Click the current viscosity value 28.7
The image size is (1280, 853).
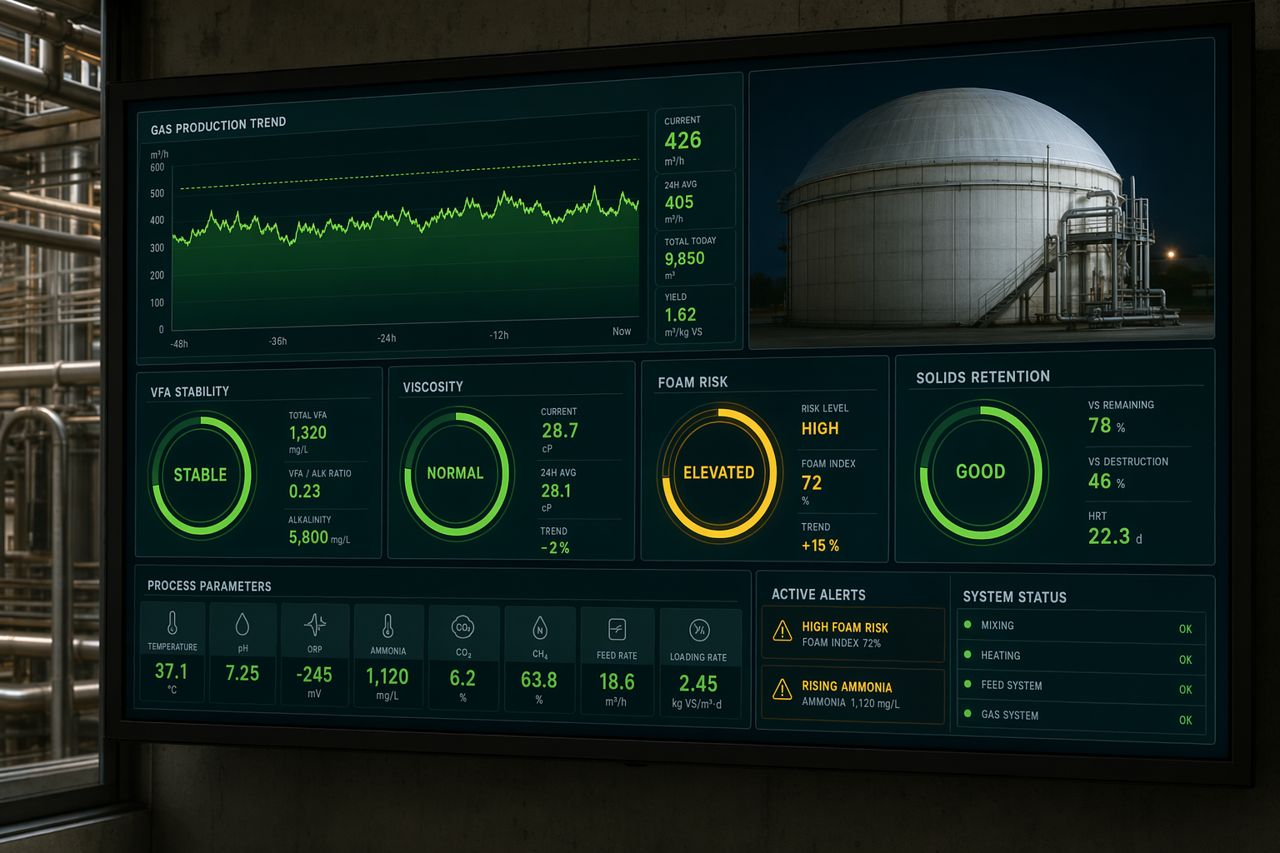pyautogui.click(x=560, y=431)
